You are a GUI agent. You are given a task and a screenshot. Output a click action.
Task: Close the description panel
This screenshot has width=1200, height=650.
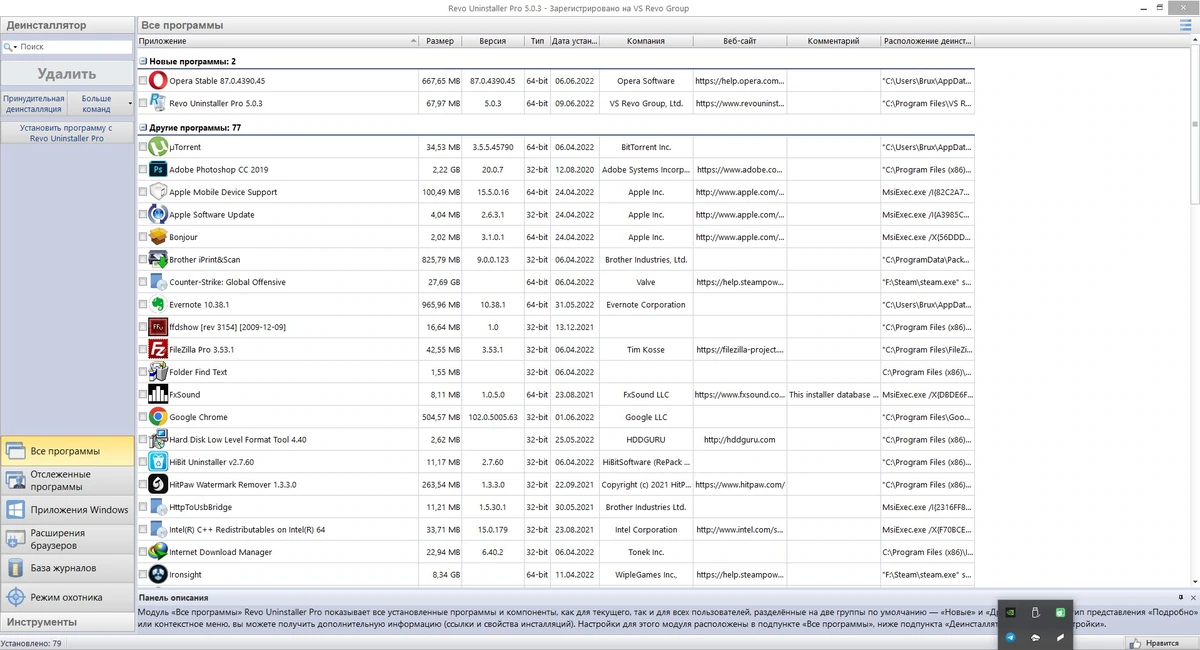tap(1193, 597)
